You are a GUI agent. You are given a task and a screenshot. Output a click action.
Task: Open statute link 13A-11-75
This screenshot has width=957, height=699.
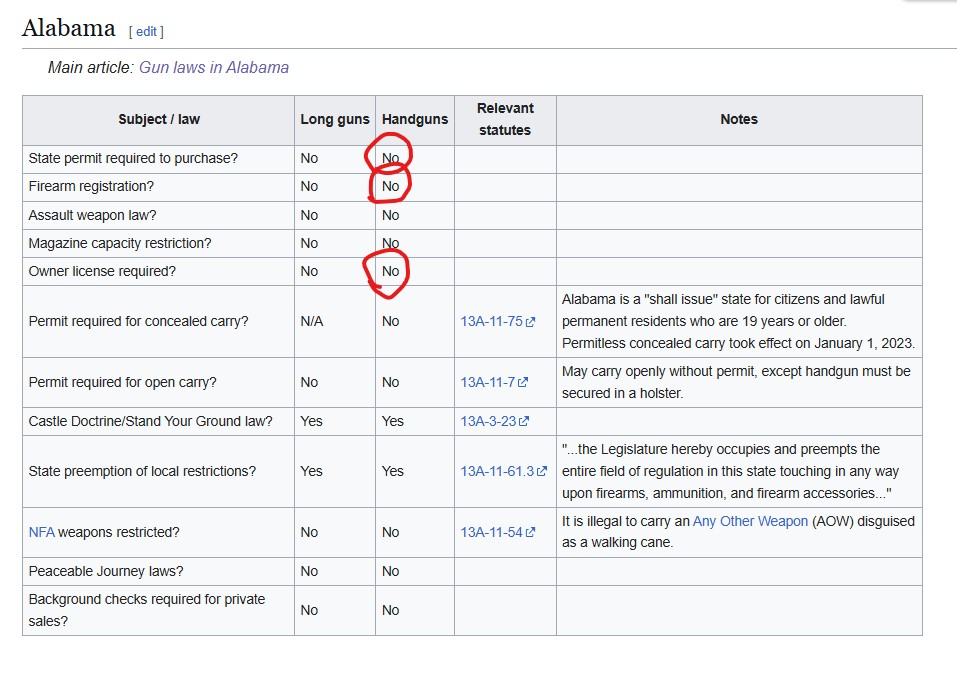pyautogui.click(x=491, y=321)
